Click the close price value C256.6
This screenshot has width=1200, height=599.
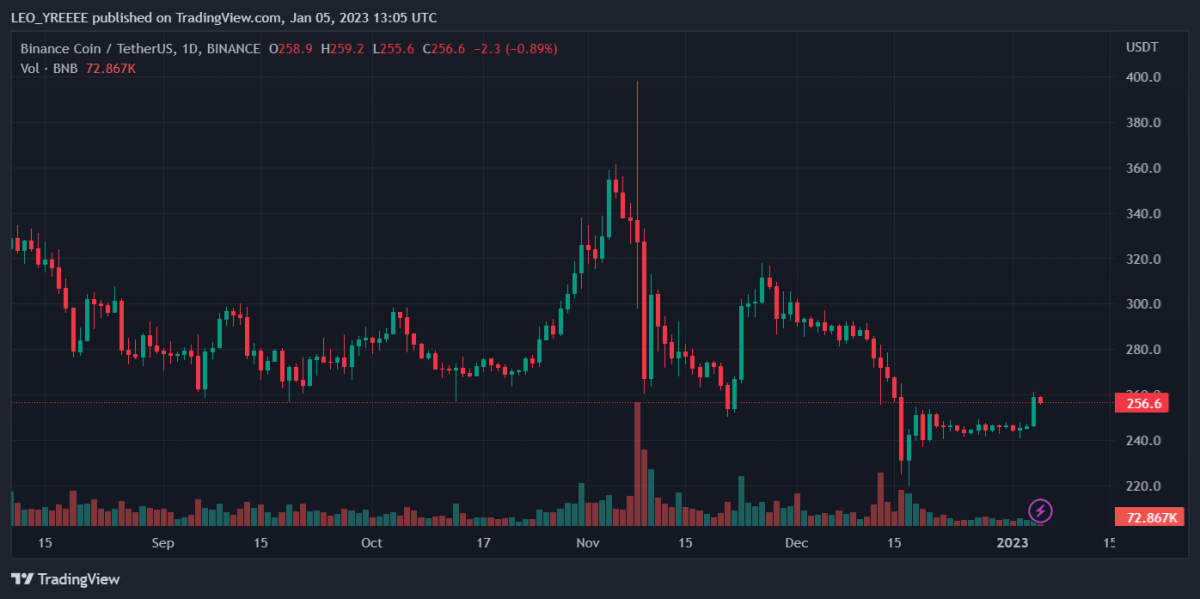tap(445, 48)
